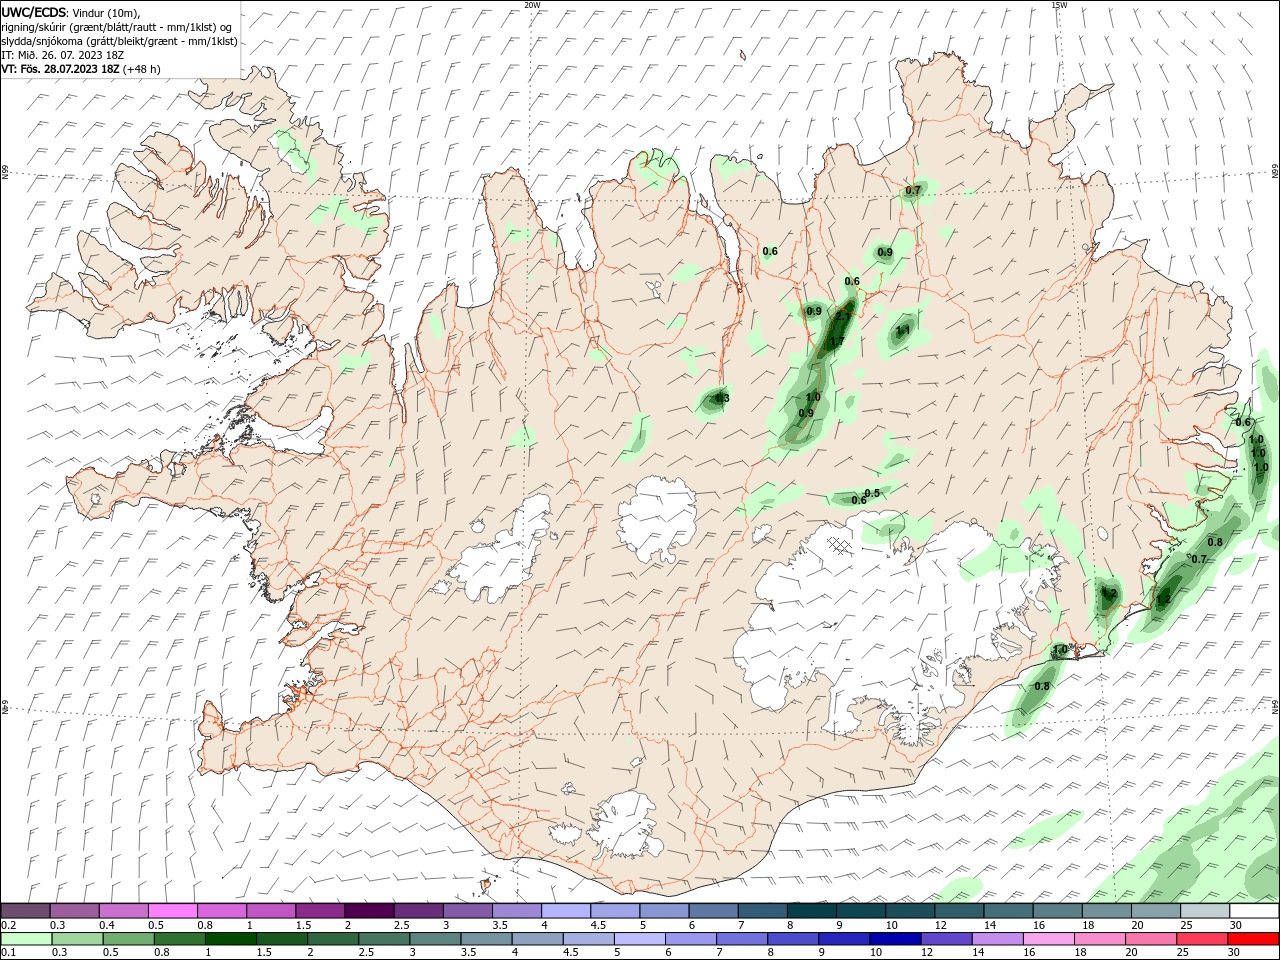This screenshot has width=1280, height=960.
Task: Click the 1.1 precipitation value on the map
Action: [x=903, y=330]
